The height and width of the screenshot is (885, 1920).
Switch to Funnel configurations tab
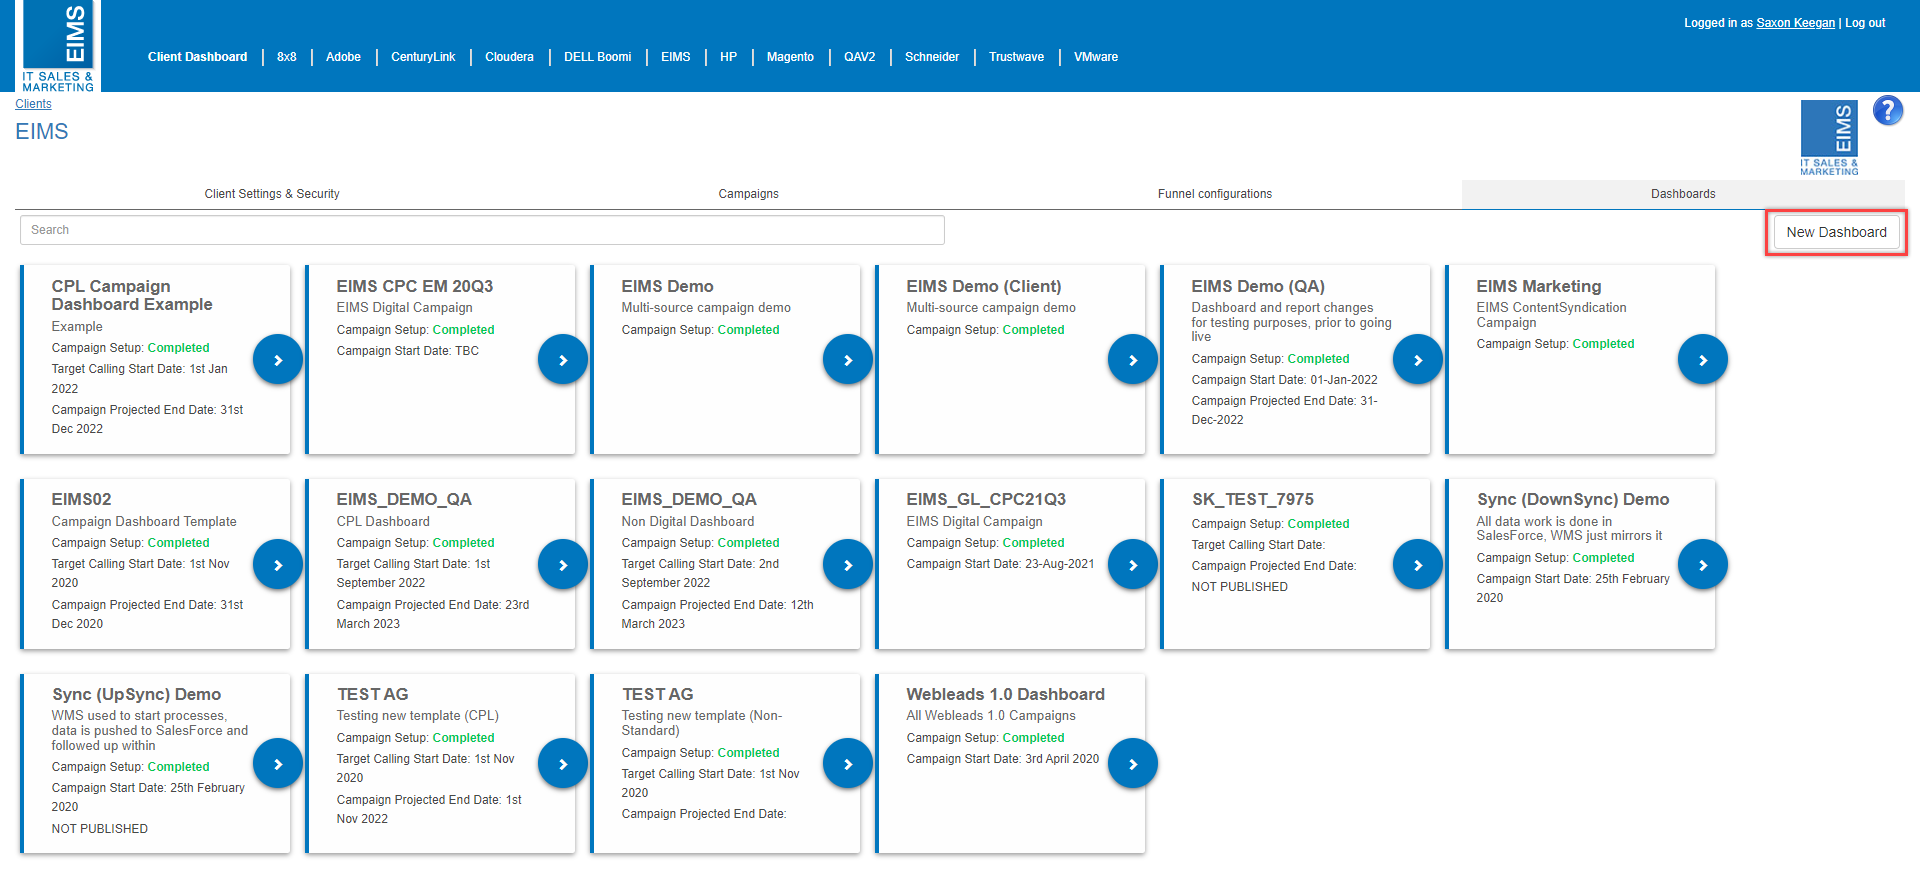tap(1215, 194)
